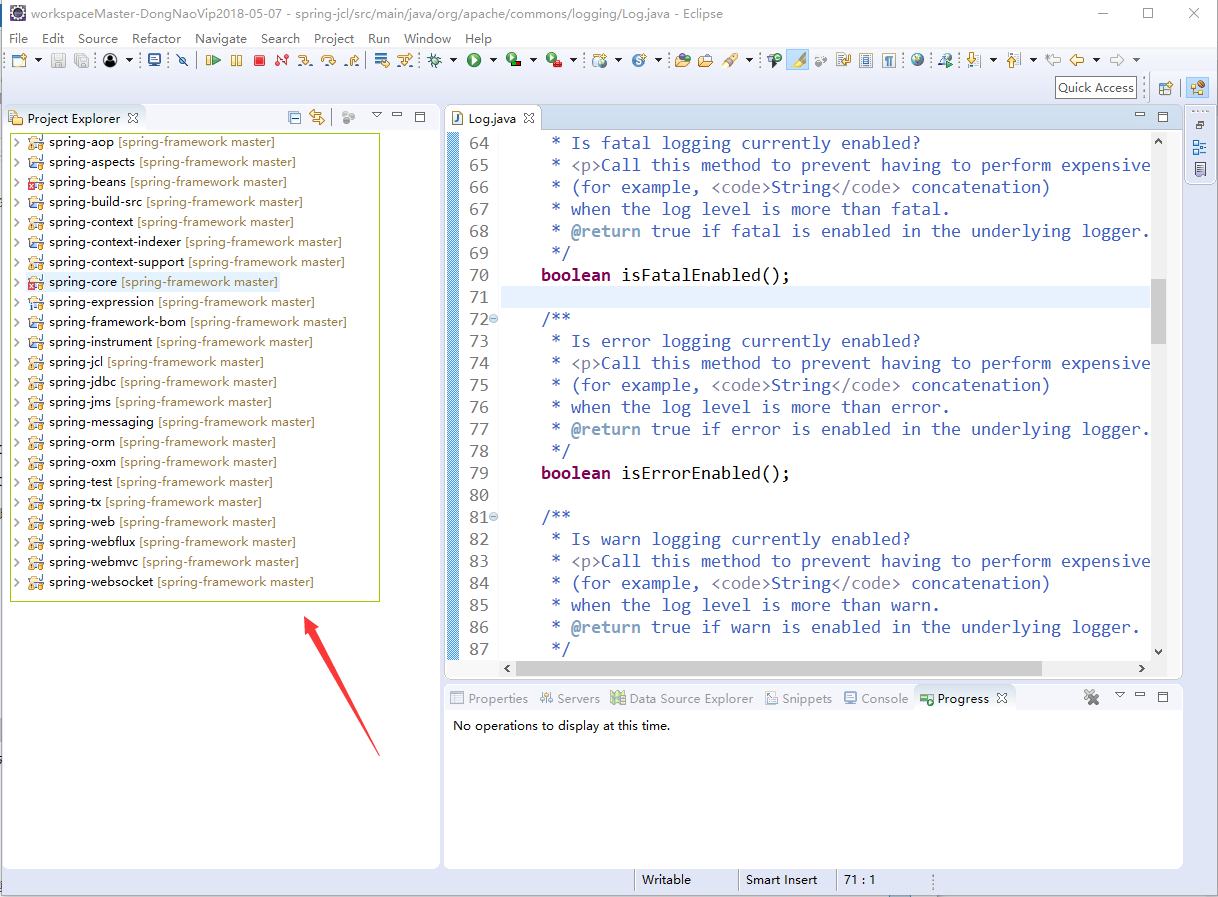Click isErrorEnabled method on line 79
Image resolution: width=1218 pixels, height=897 pixels.
coord(691,473)
